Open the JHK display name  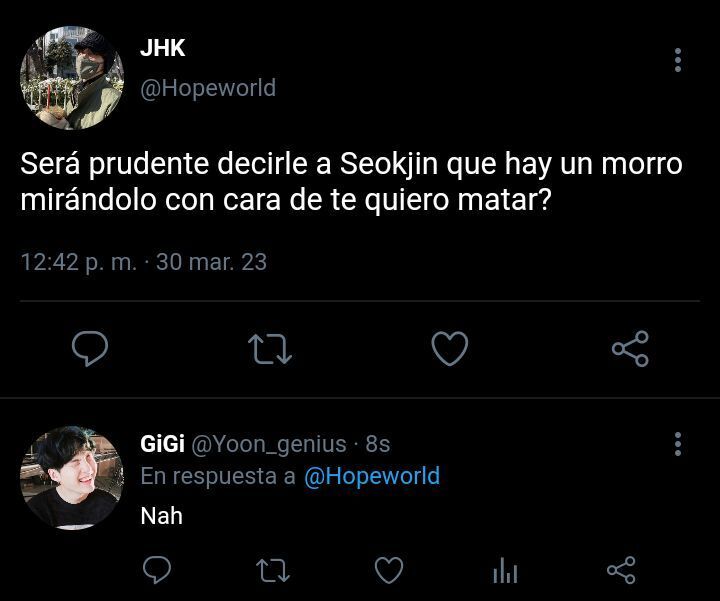[x=163, y=48]
